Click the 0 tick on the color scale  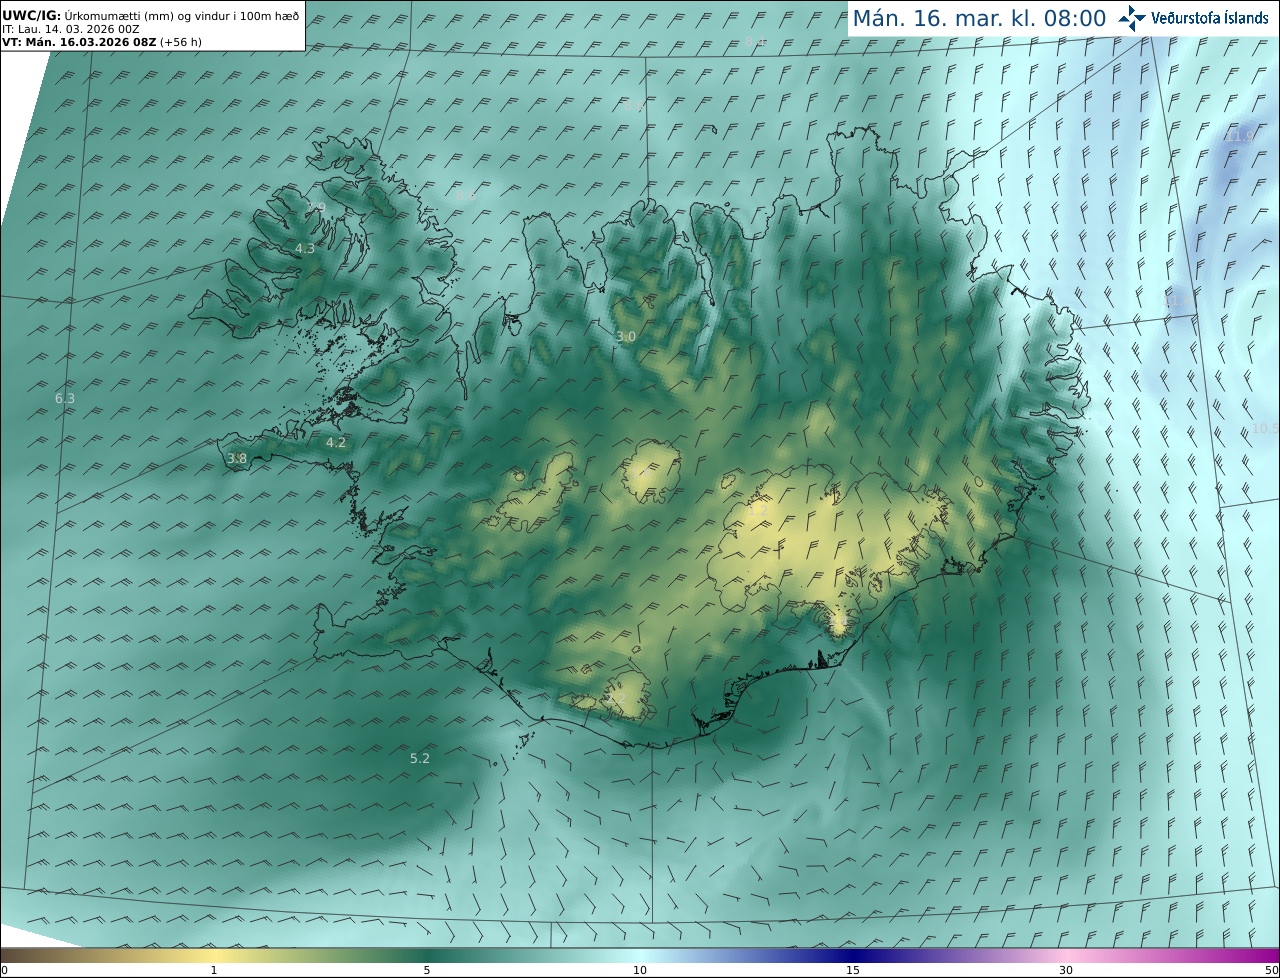[4, 970]
